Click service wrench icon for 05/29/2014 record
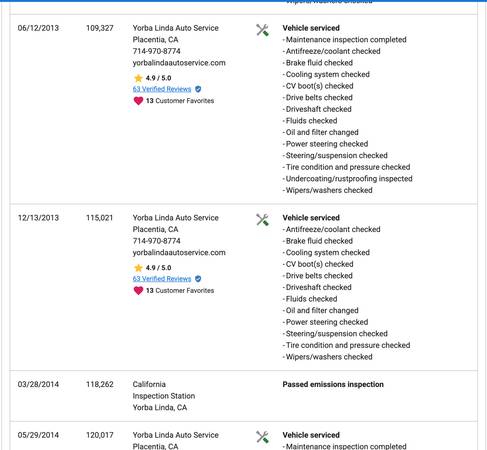Image resolution: width=487 pixels, height=450 pixels. click(x=262, y=437)
